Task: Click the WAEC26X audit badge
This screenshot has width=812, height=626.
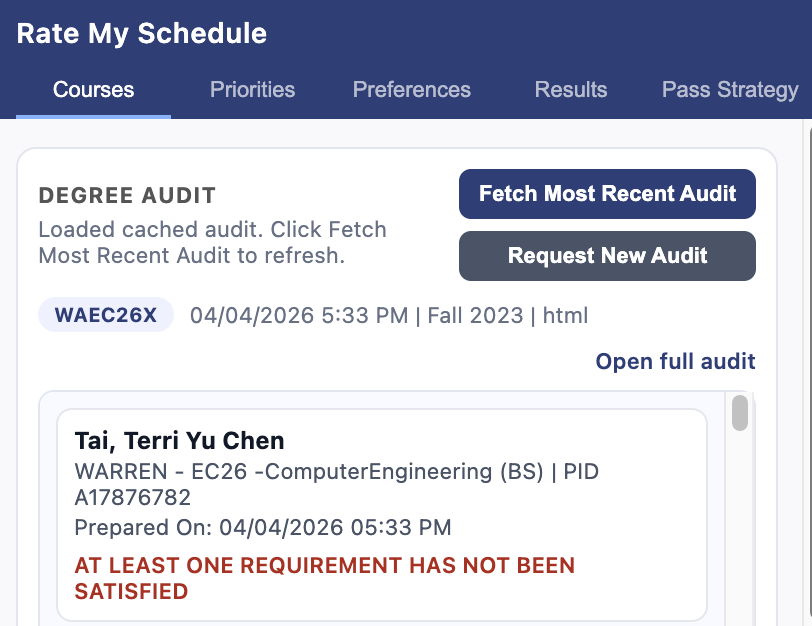Action: [x=106, y=316]
